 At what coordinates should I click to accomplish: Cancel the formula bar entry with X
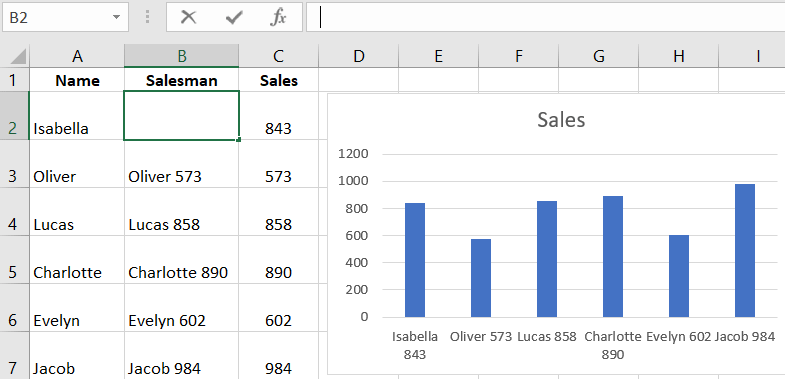[189, 18]
